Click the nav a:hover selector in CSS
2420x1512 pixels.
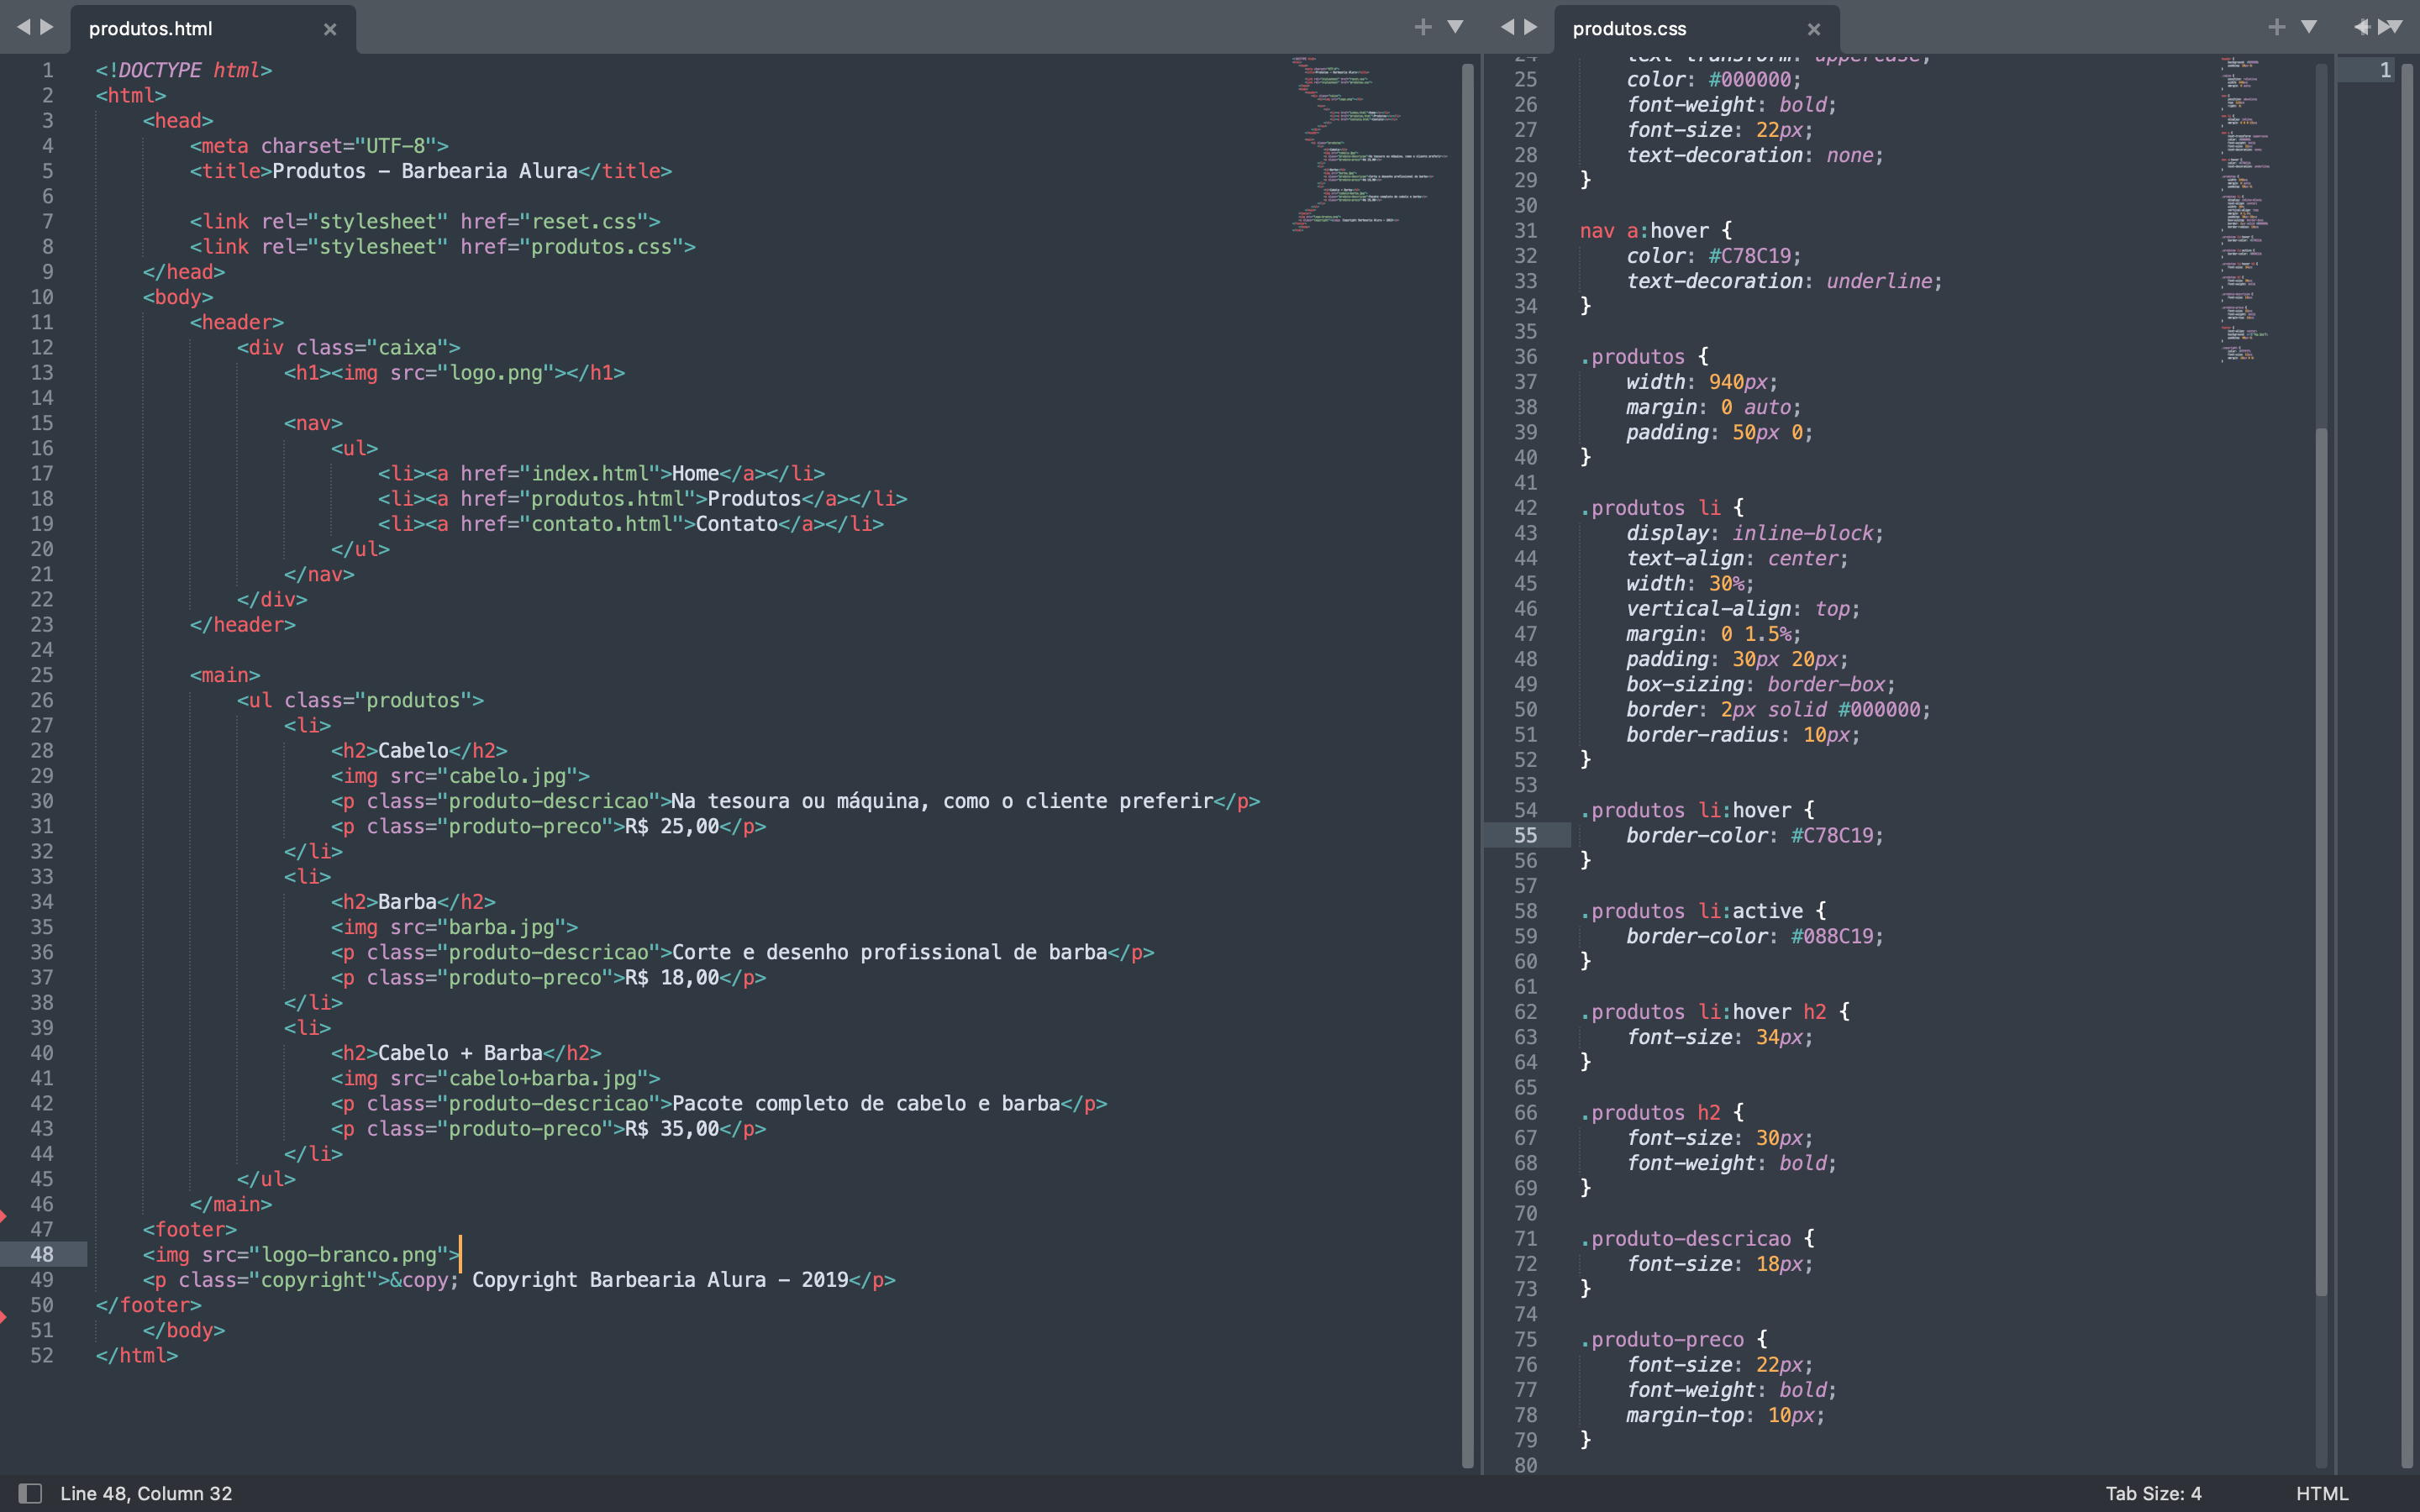pyautogui.click(x=1644, y=230)
